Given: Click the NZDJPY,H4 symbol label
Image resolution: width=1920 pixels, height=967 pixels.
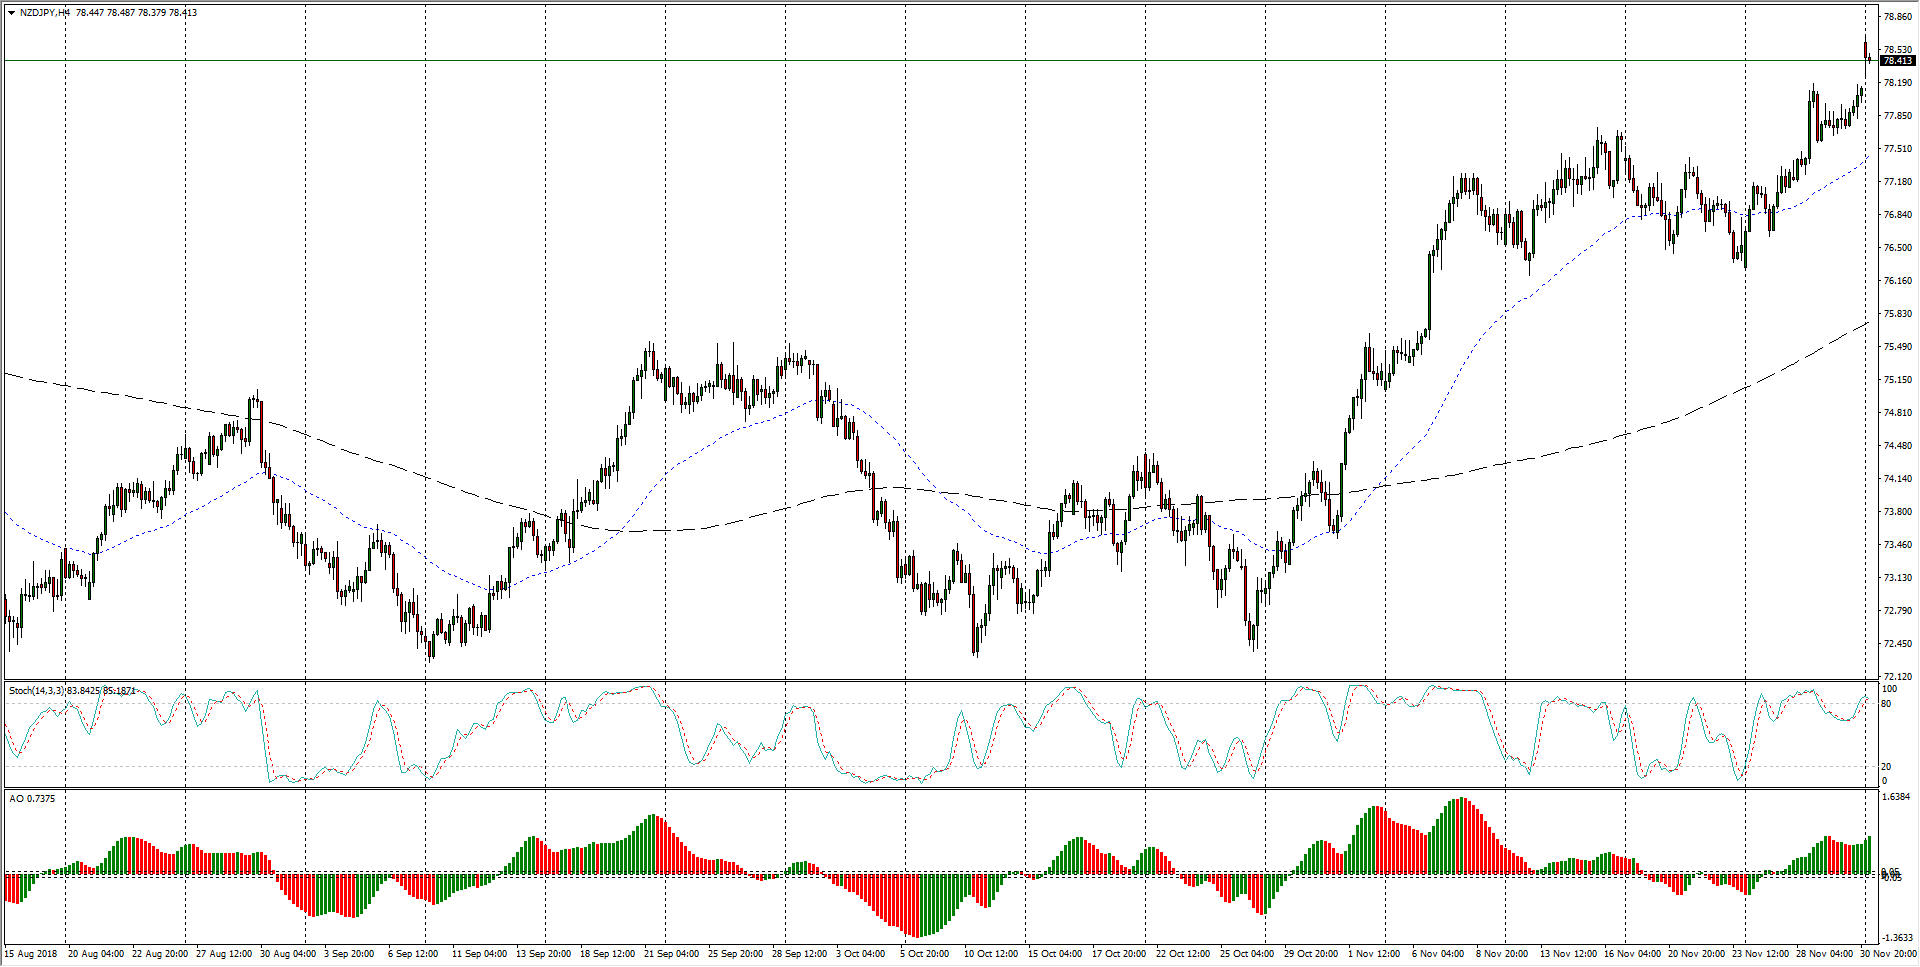Looking at the screenshot, I should tap(45, 13).
